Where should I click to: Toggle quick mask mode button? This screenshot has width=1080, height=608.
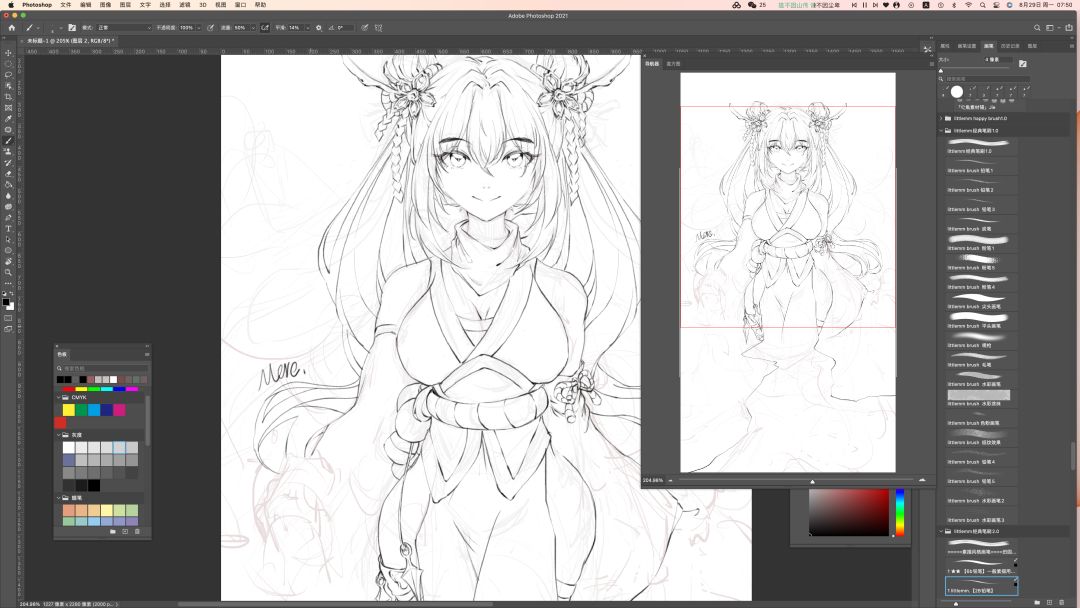[8, 318]
